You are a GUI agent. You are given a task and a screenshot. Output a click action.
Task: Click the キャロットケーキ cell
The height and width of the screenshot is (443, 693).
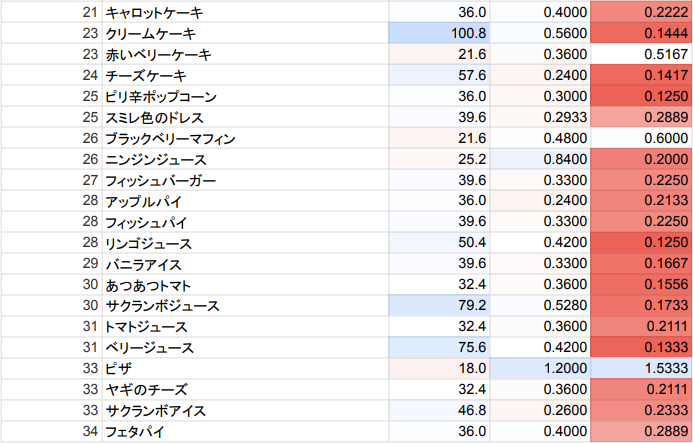pyautogui.click(x=159, y=12)
